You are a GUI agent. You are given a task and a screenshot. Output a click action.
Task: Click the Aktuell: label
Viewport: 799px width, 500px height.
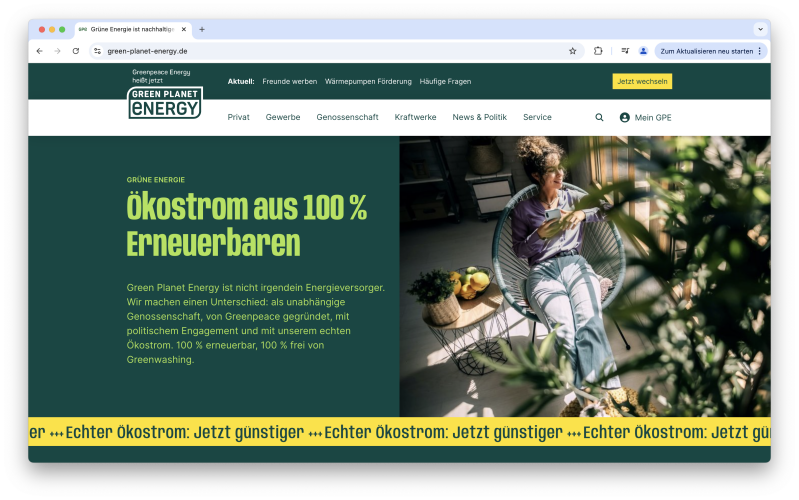click(241, 82)
